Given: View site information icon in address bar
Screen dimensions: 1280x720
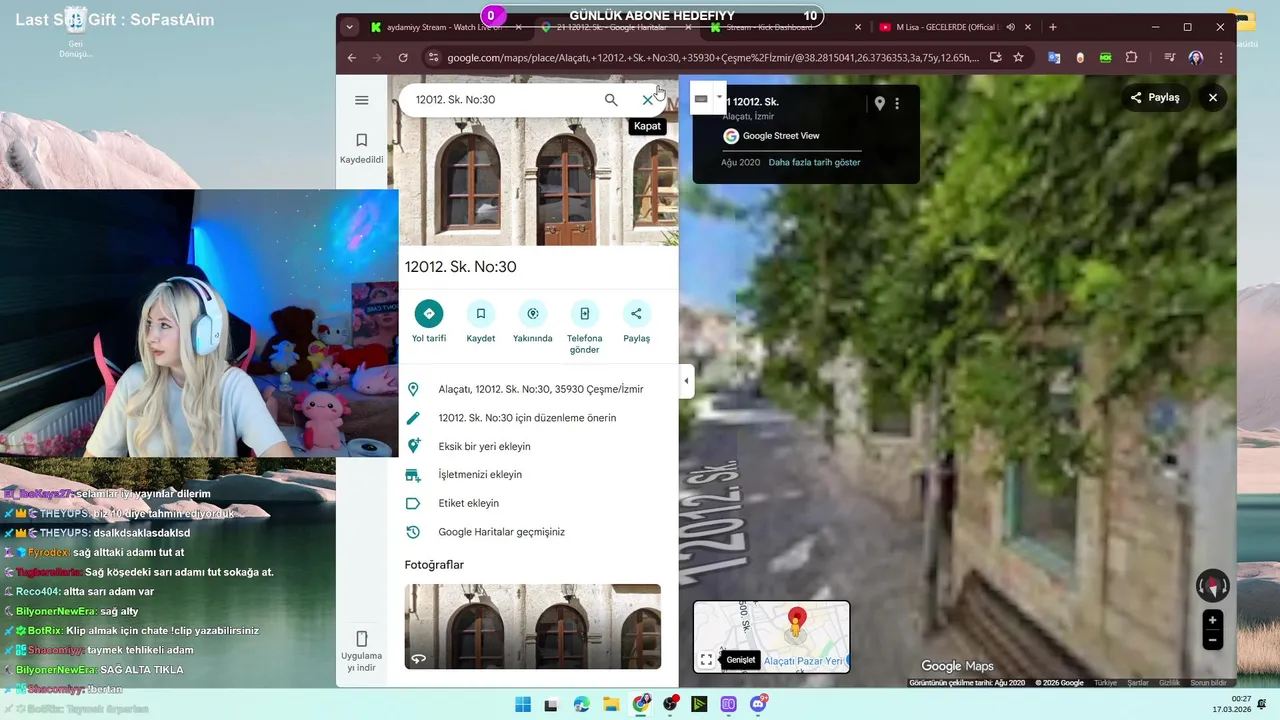Looking at the screenshot, I should click(x=433, y=58).
